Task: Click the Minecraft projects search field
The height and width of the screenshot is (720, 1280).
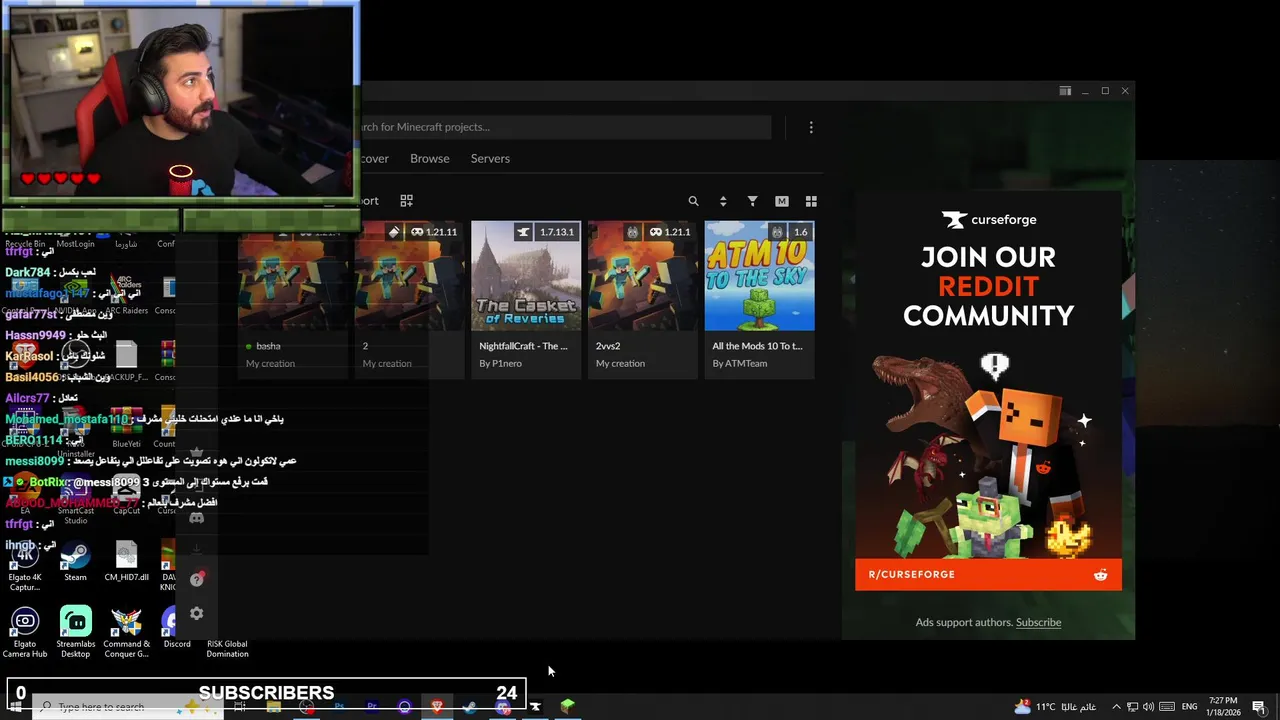Action: coord(565,127)
